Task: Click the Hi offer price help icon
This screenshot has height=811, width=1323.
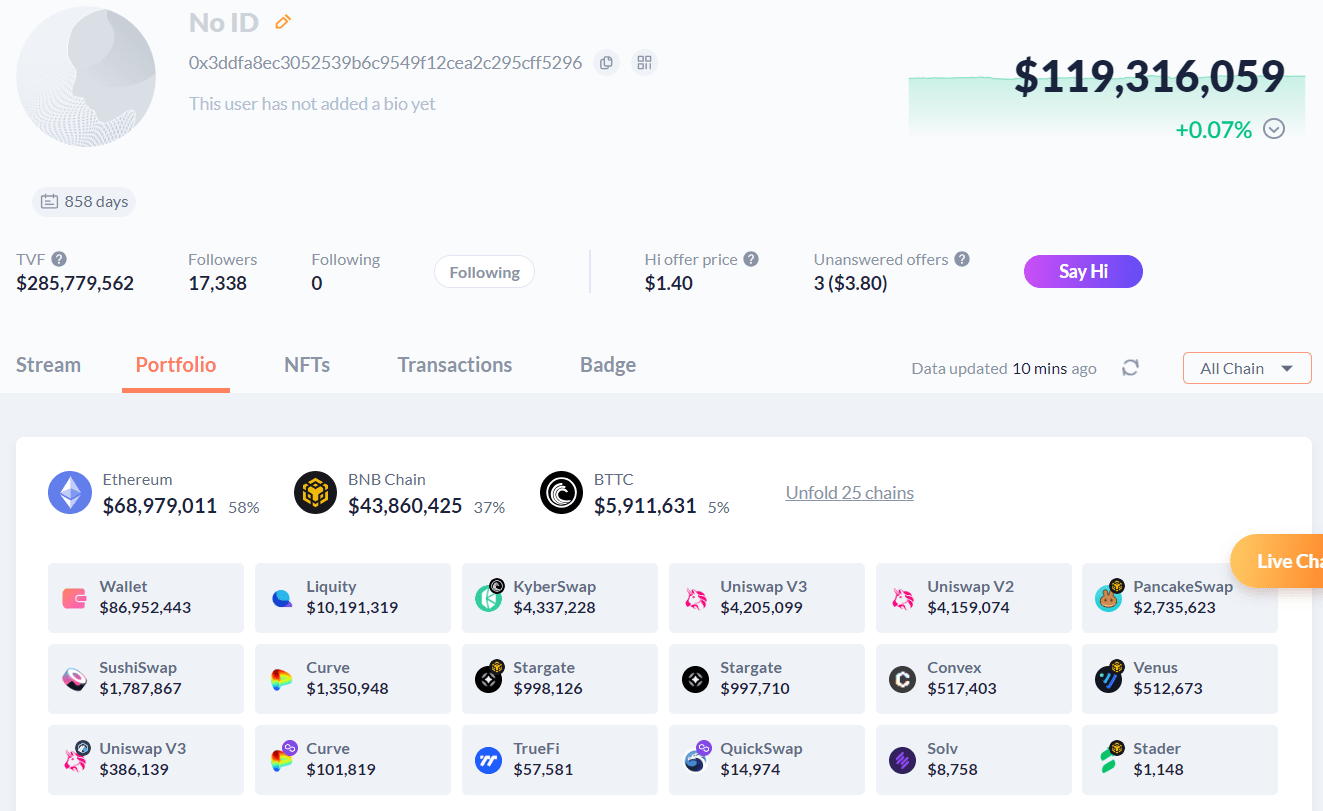Action: point(751,259)
